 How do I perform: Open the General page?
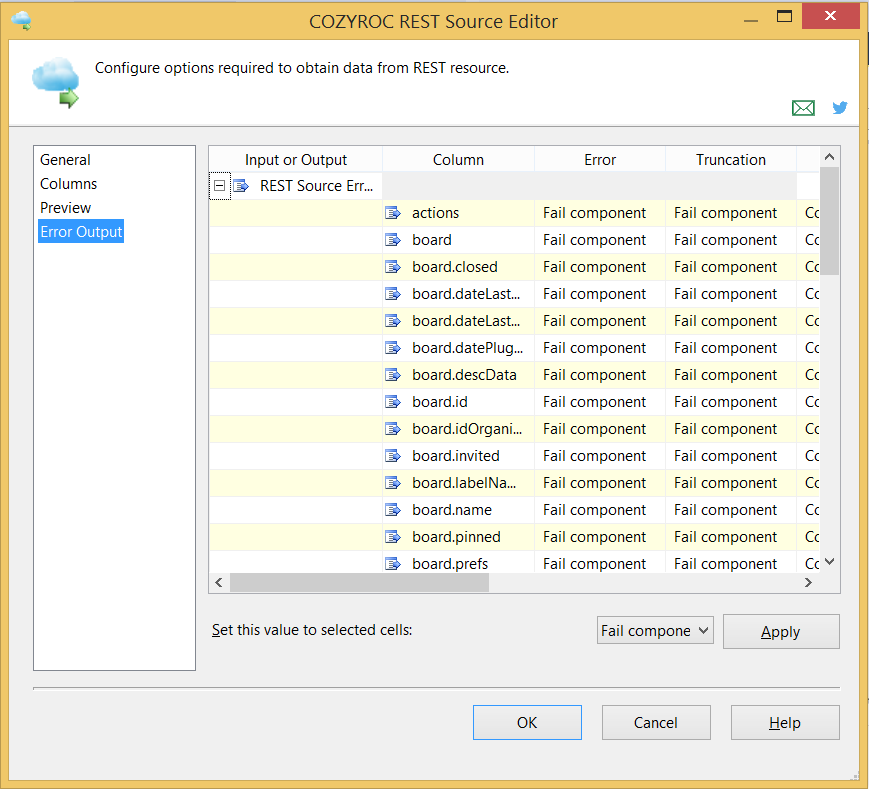[65, 160]
